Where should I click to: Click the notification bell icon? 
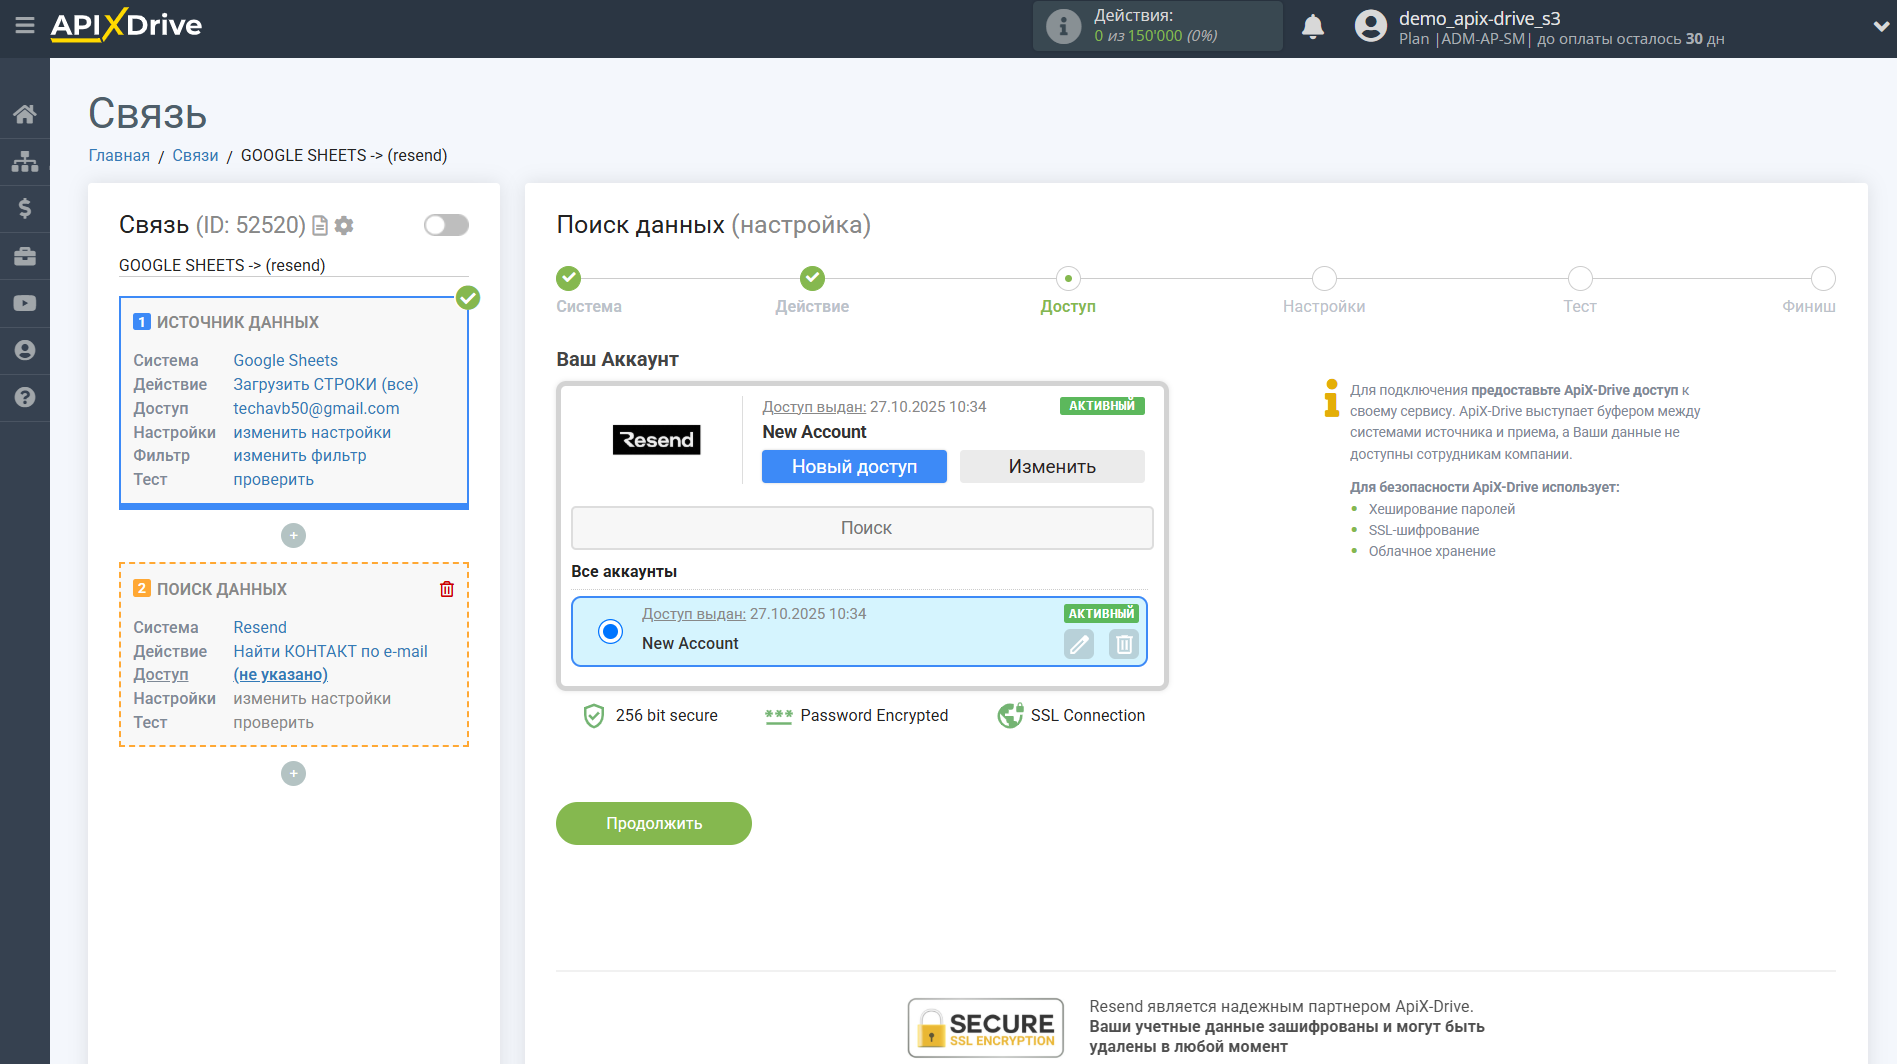point(1312,27)
